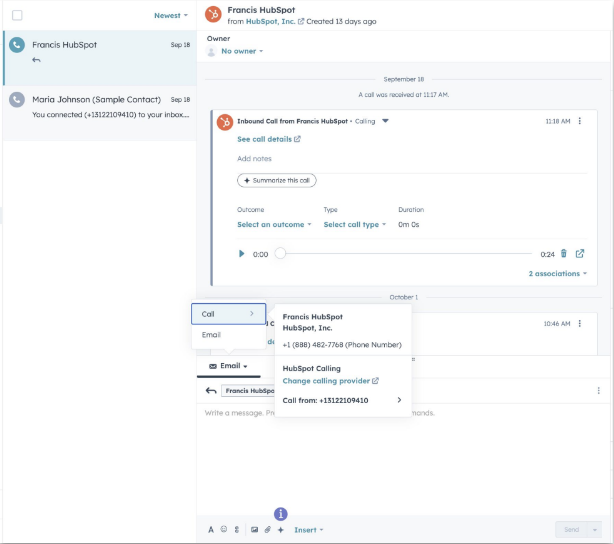Screen dimensions: 614x544
Task: Open the Send options dropdown arrow
Action: pos(595,530)
